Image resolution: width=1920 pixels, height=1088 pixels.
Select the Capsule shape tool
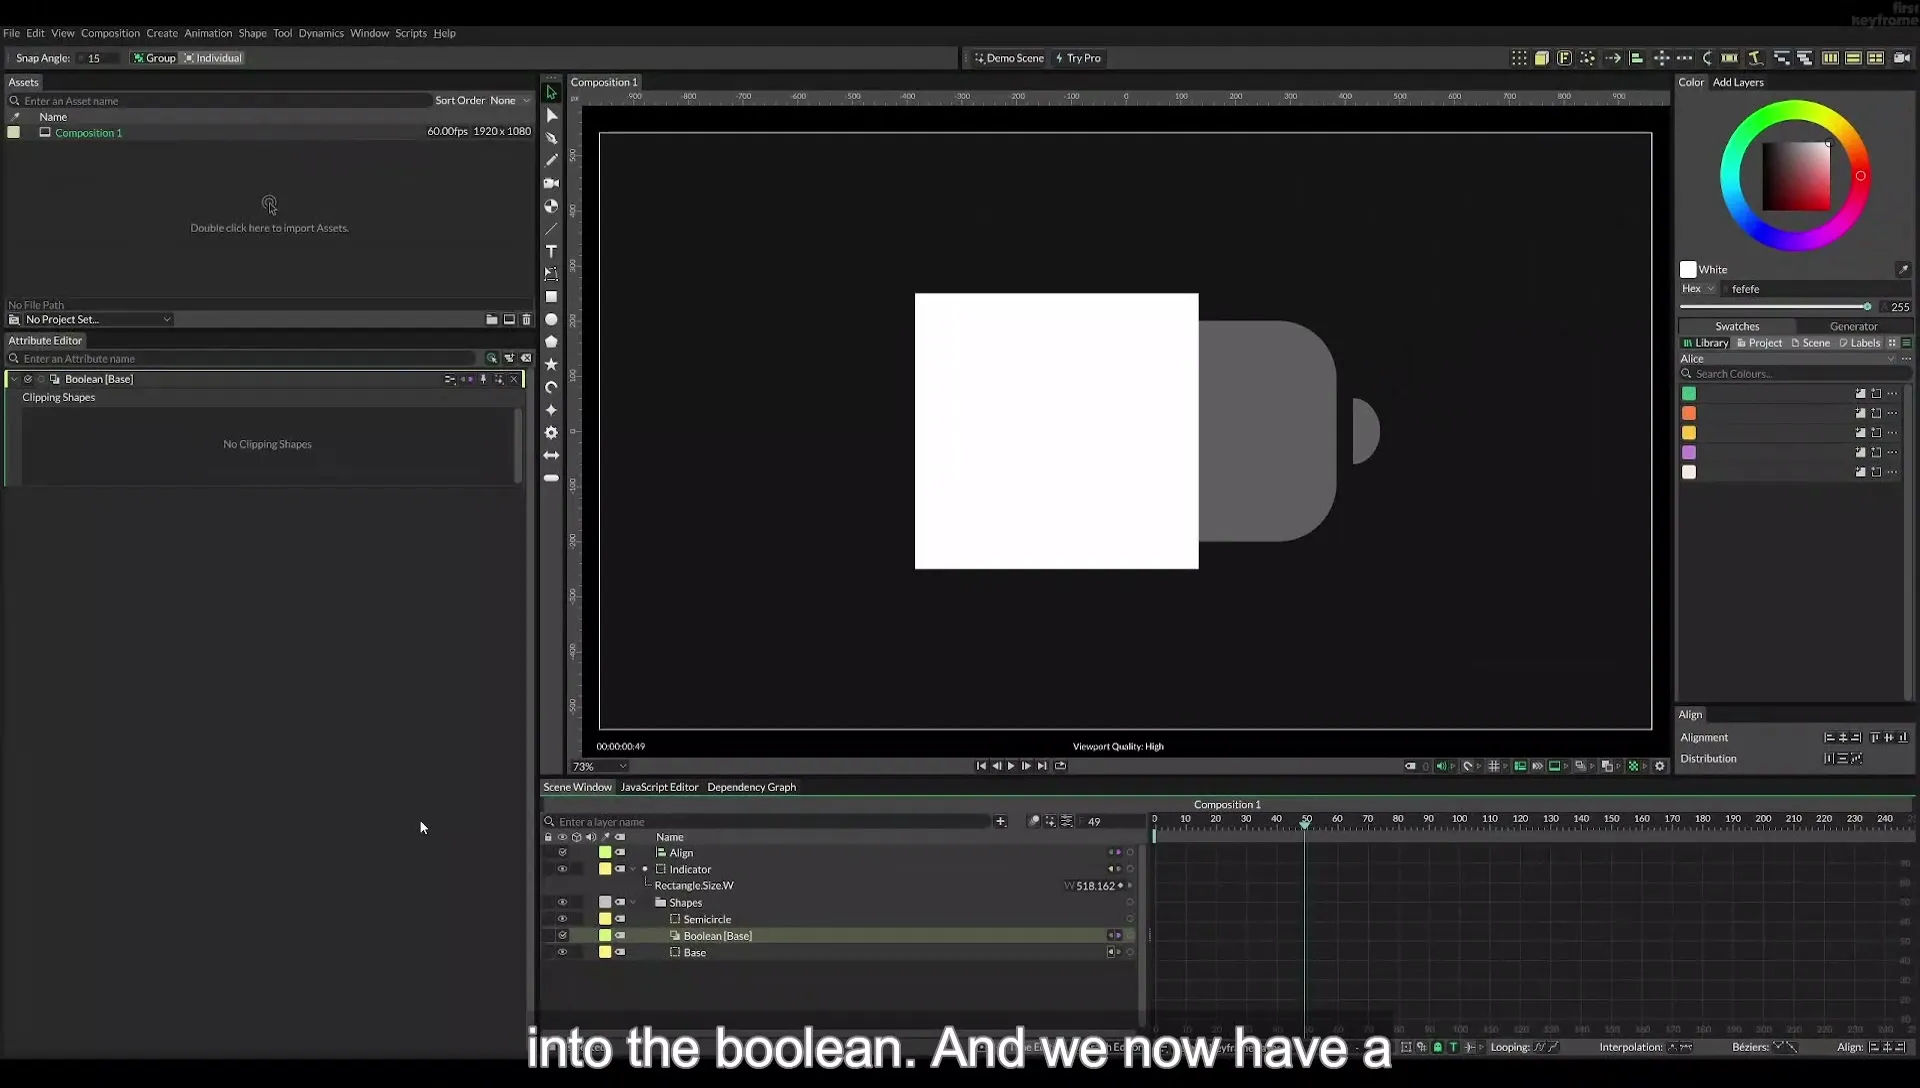point(551,478)
